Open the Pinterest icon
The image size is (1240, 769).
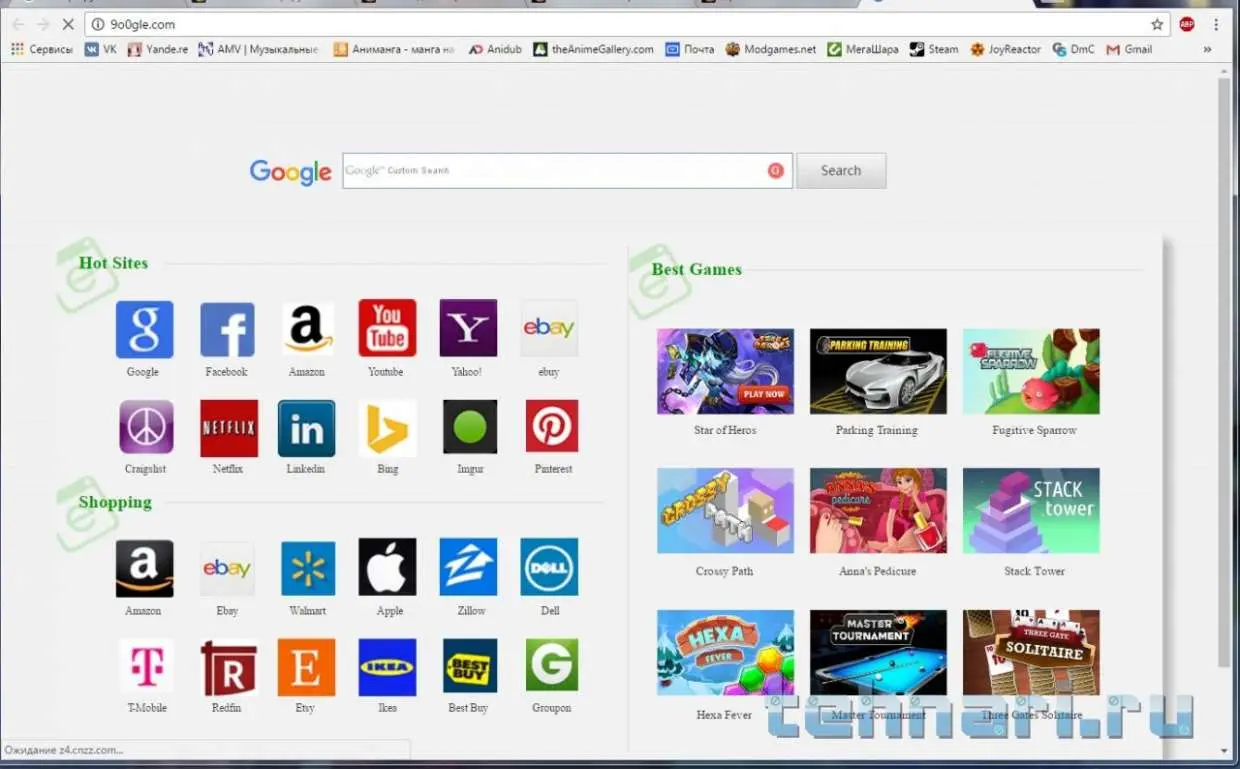[x=552, y=427]
